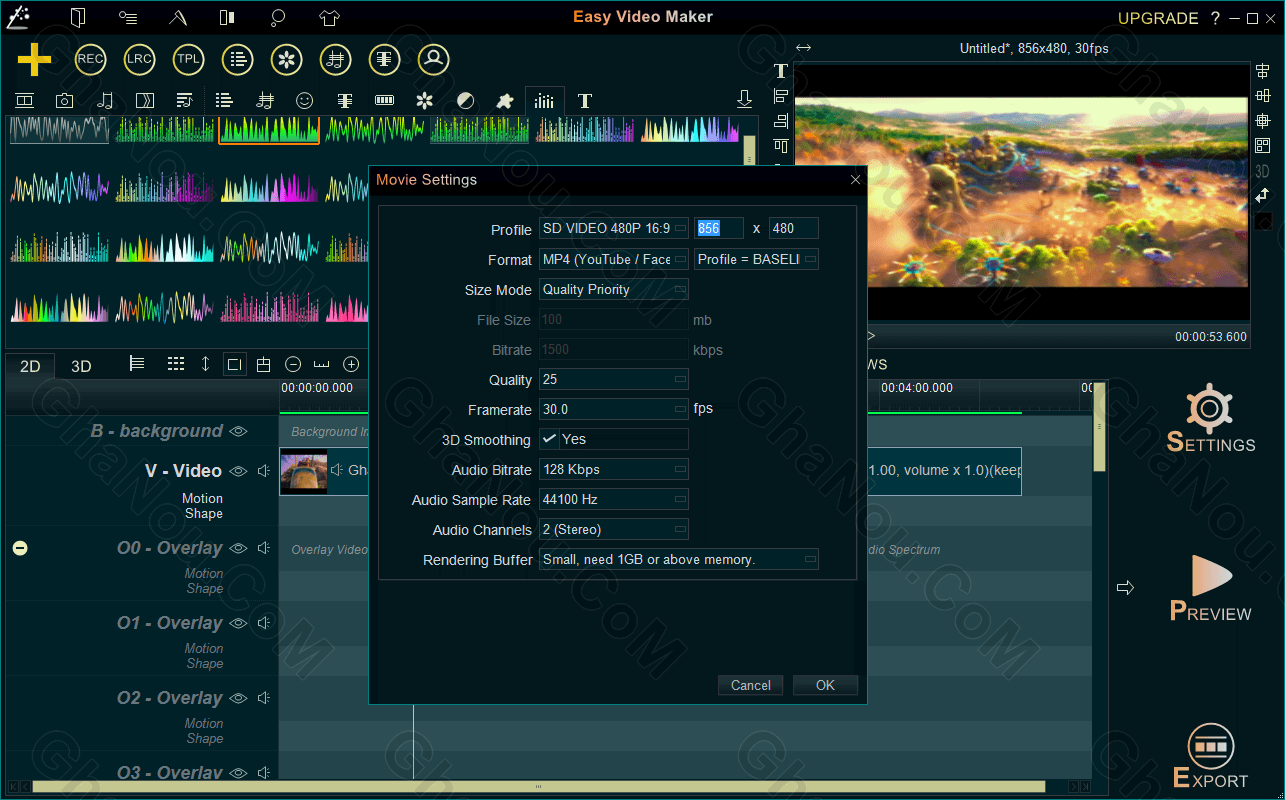Open the Framerate dropdown
The image size is (1285, 800).
point(614,409)
